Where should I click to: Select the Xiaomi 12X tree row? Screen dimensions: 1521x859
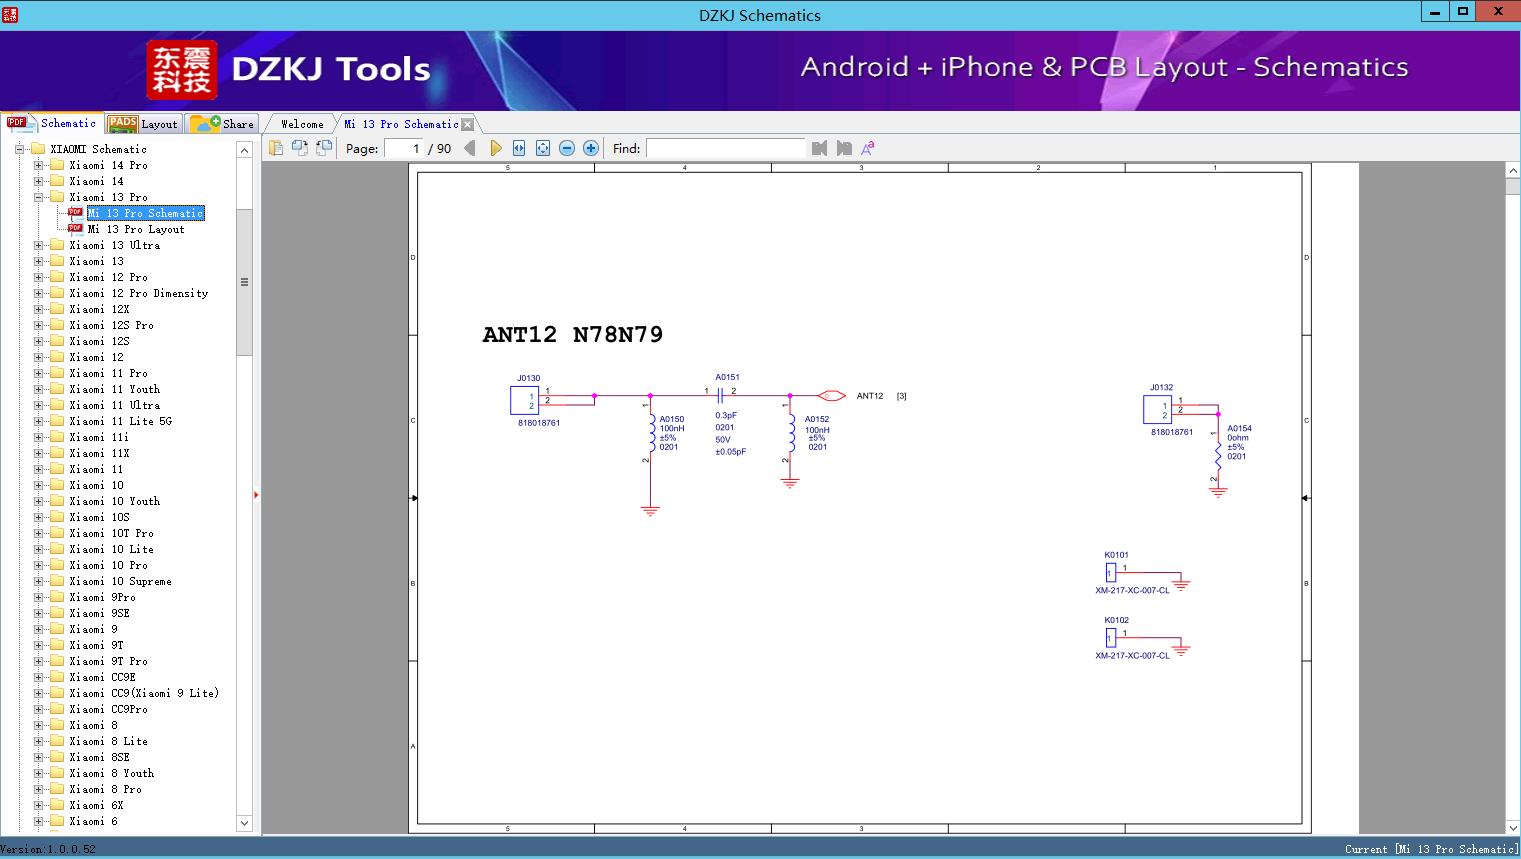[x=99, y=309]
